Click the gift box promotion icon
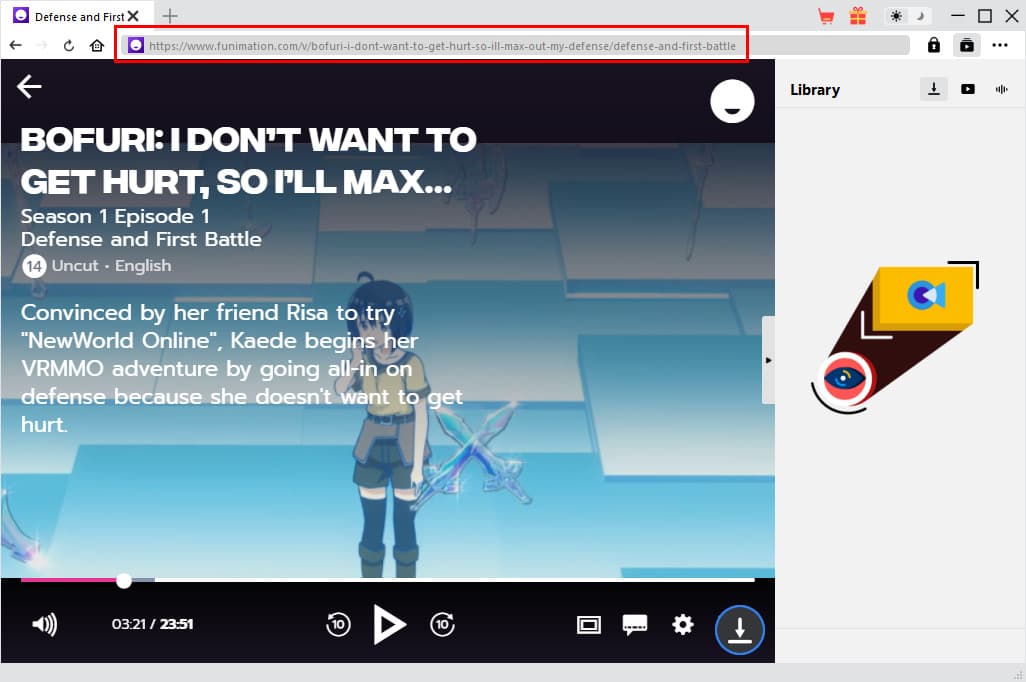The height and width of the screenshot is (682, 1026). pos(857,15)
